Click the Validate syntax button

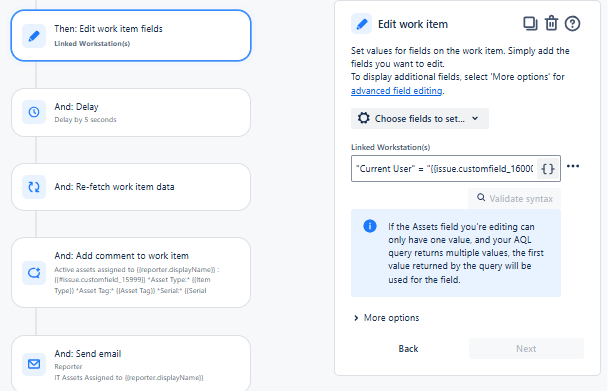tap(514, 199)
